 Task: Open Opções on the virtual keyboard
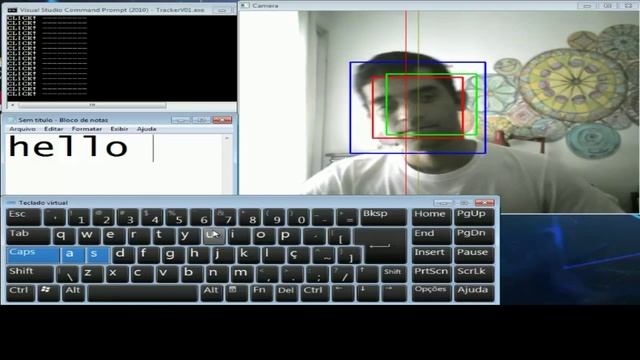coord(431,293)
